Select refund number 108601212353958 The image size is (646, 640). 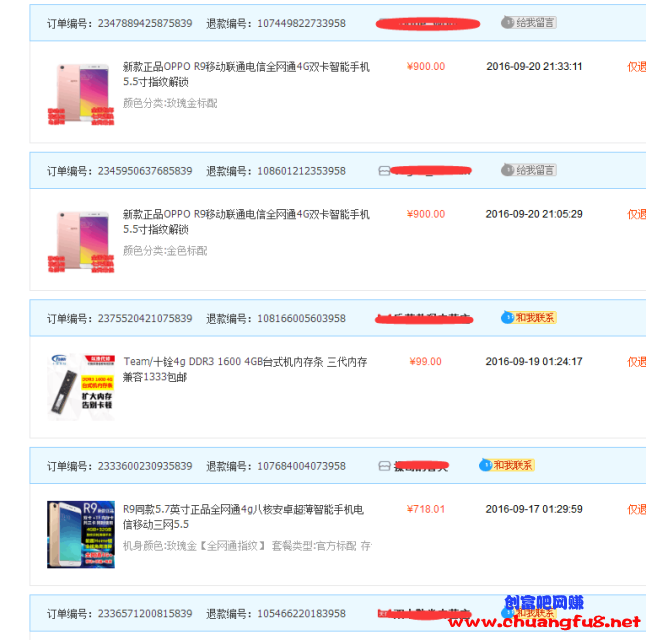[x=301, y=171]
